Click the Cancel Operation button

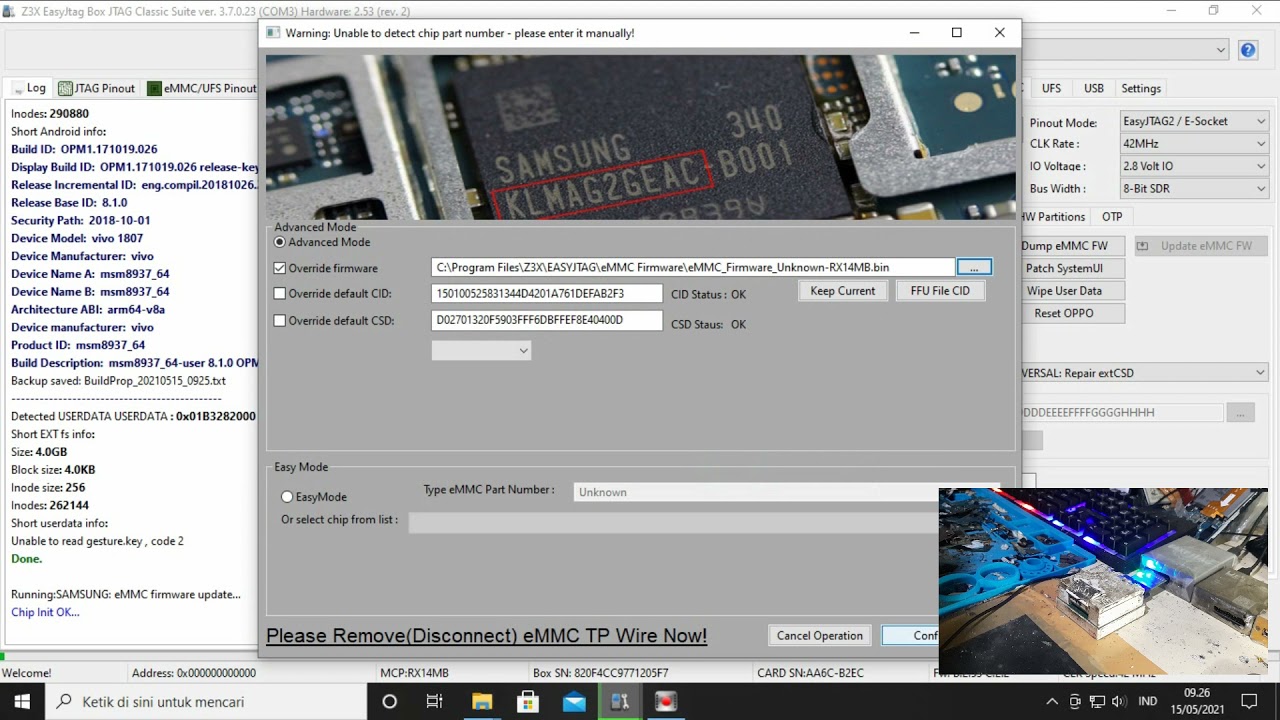click(x=820, y=636)
